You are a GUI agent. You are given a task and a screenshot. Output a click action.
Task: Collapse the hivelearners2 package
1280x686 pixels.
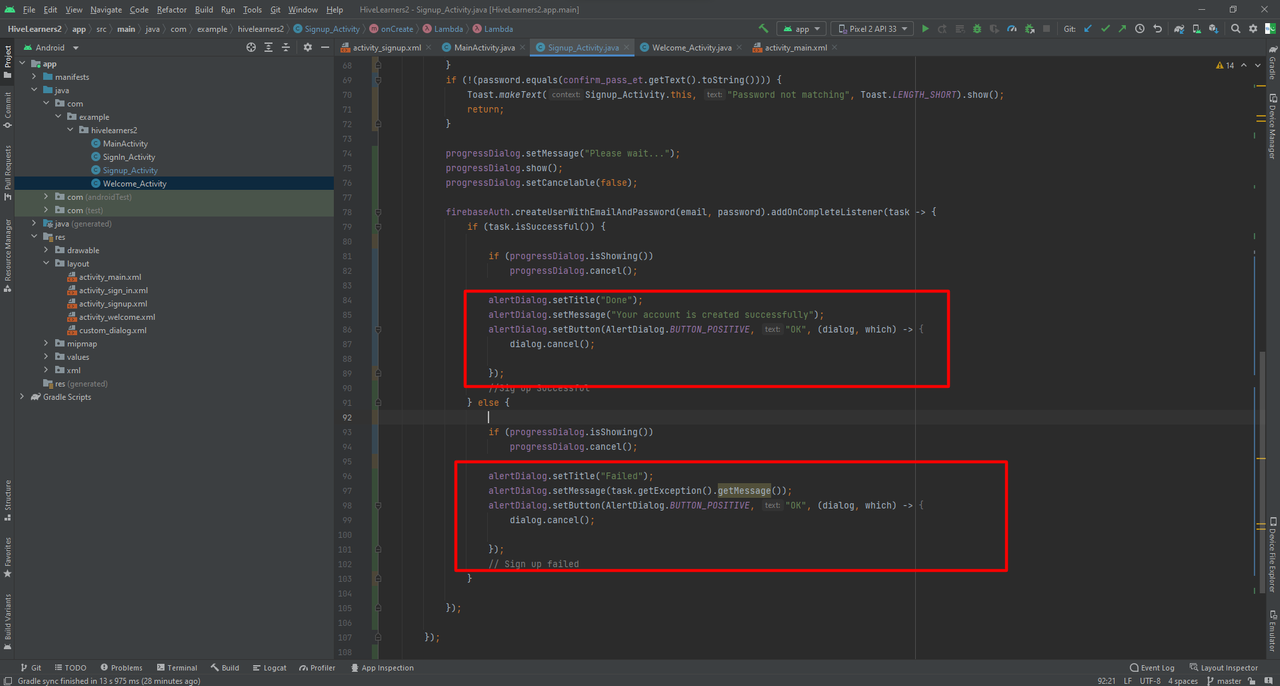point(70,130)
